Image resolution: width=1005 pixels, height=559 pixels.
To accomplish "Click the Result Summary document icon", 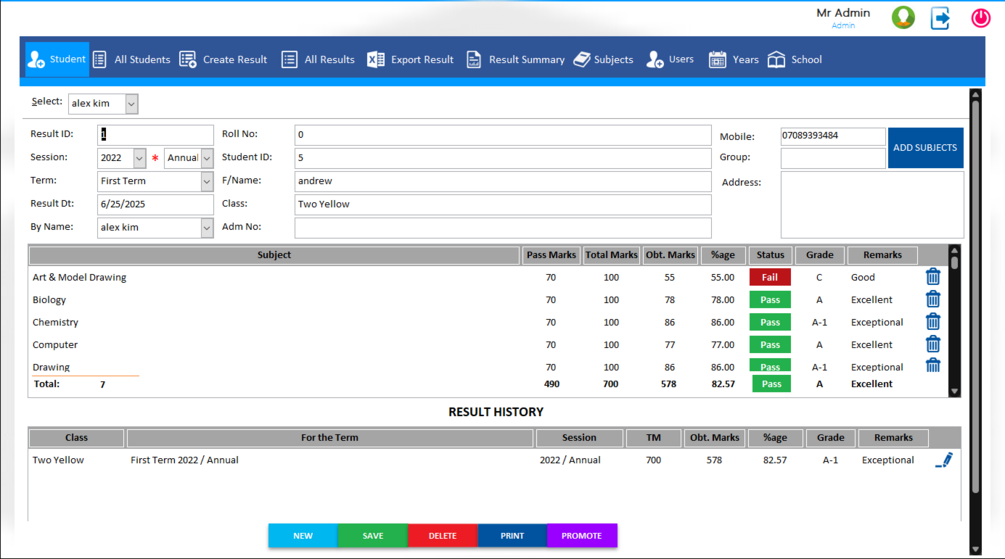I will click(x=474, y=60).
